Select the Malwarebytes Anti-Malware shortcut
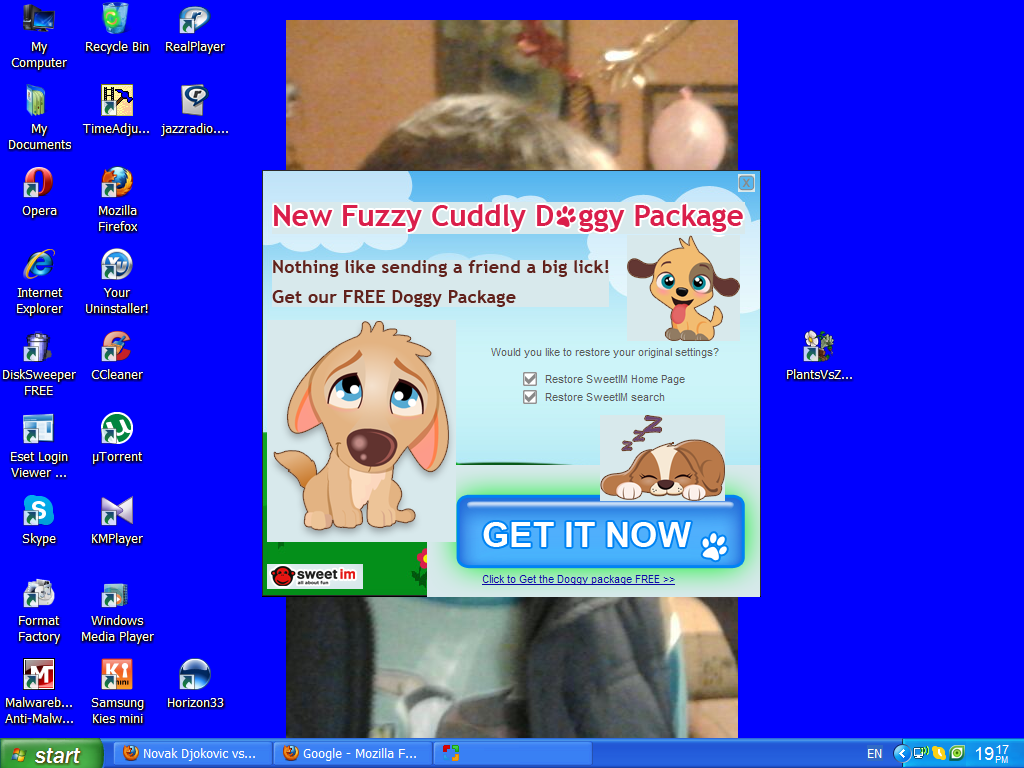 [39, 692]
